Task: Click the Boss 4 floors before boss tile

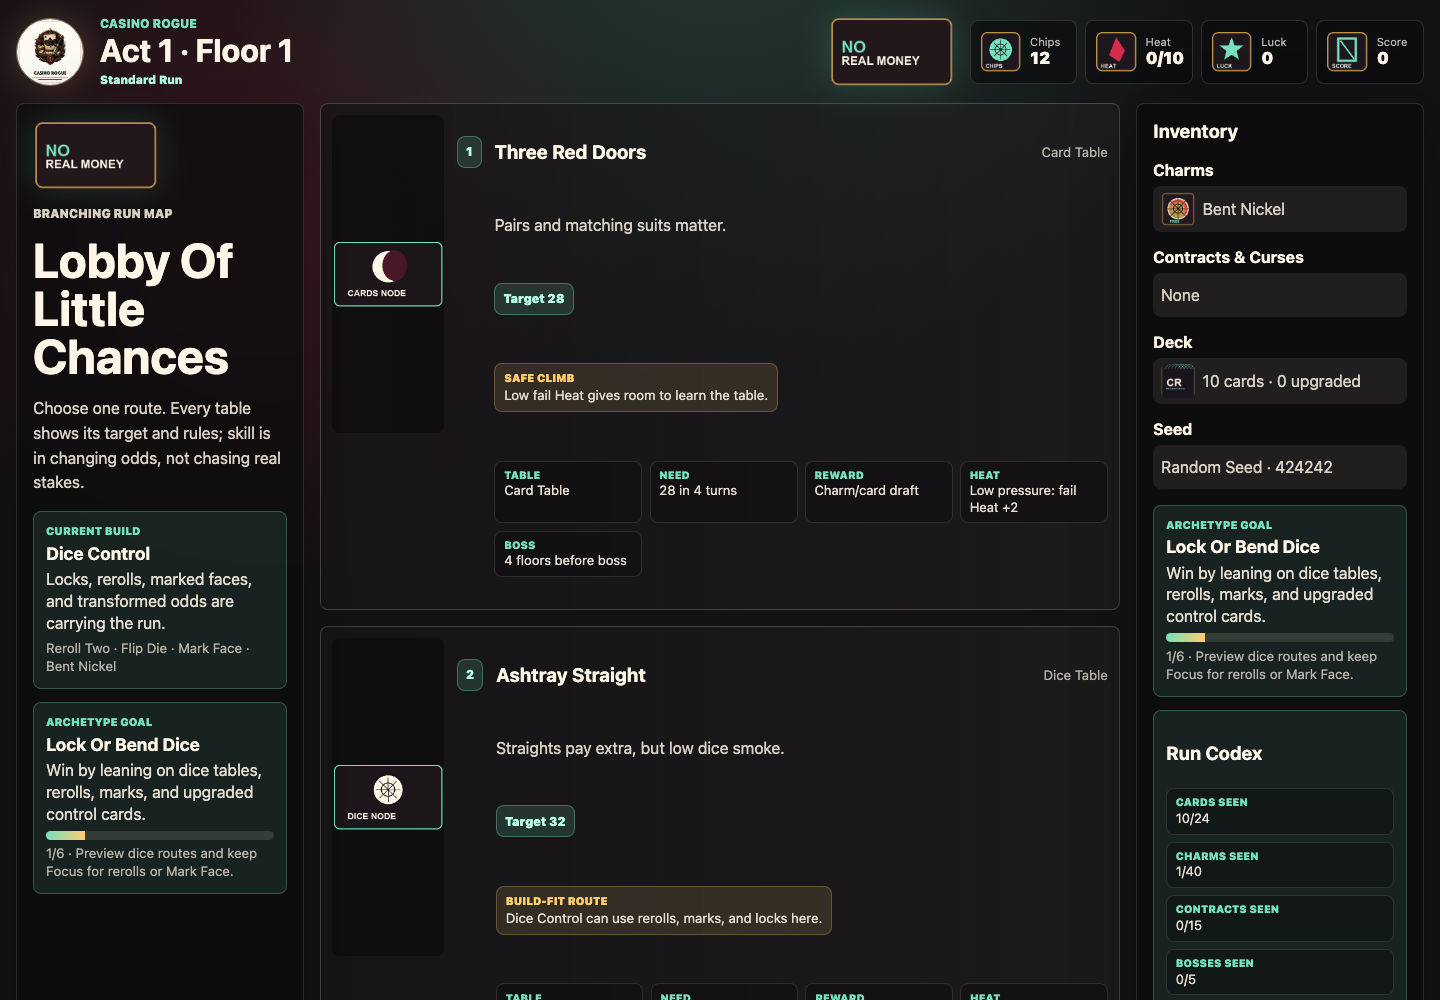Action: coord(568,554)
